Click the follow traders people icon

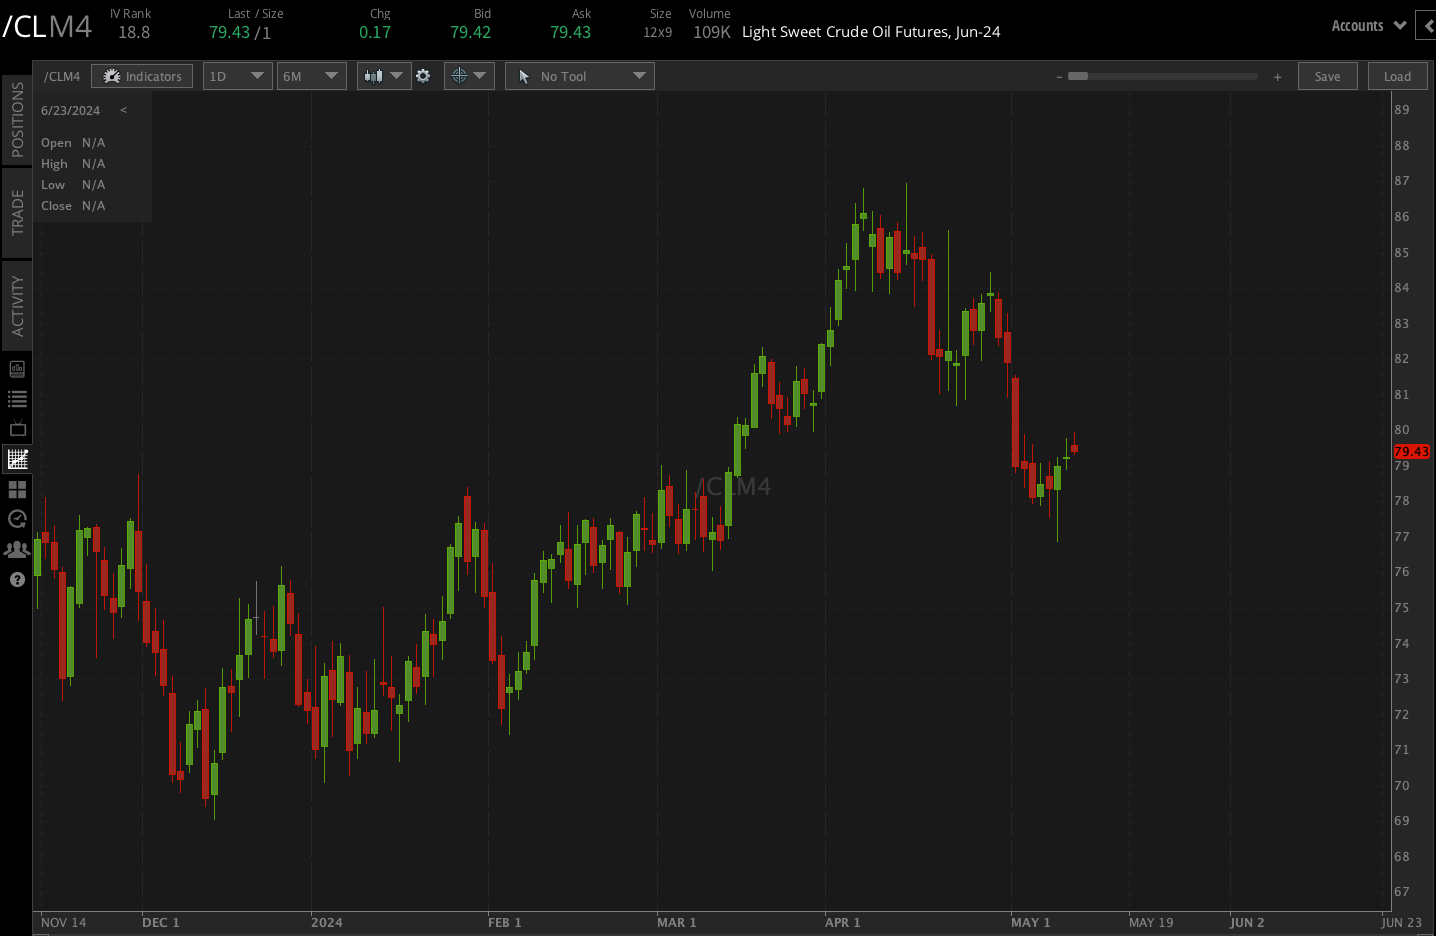[16, 549]
